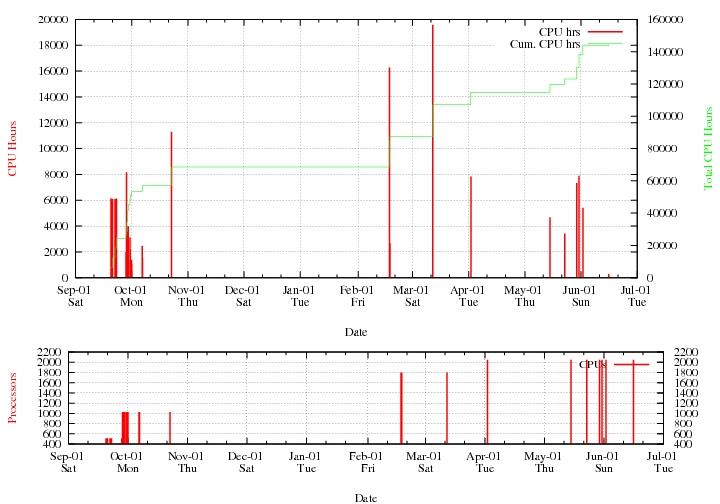Click the 20000 tick label on left axis

(53, 19)
